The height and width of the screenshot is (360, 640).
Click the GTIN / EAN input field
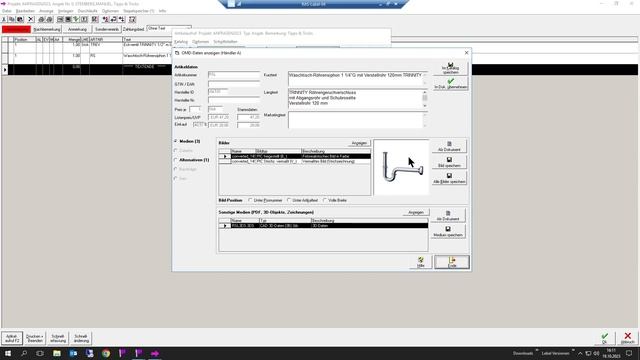click(234, 84)
